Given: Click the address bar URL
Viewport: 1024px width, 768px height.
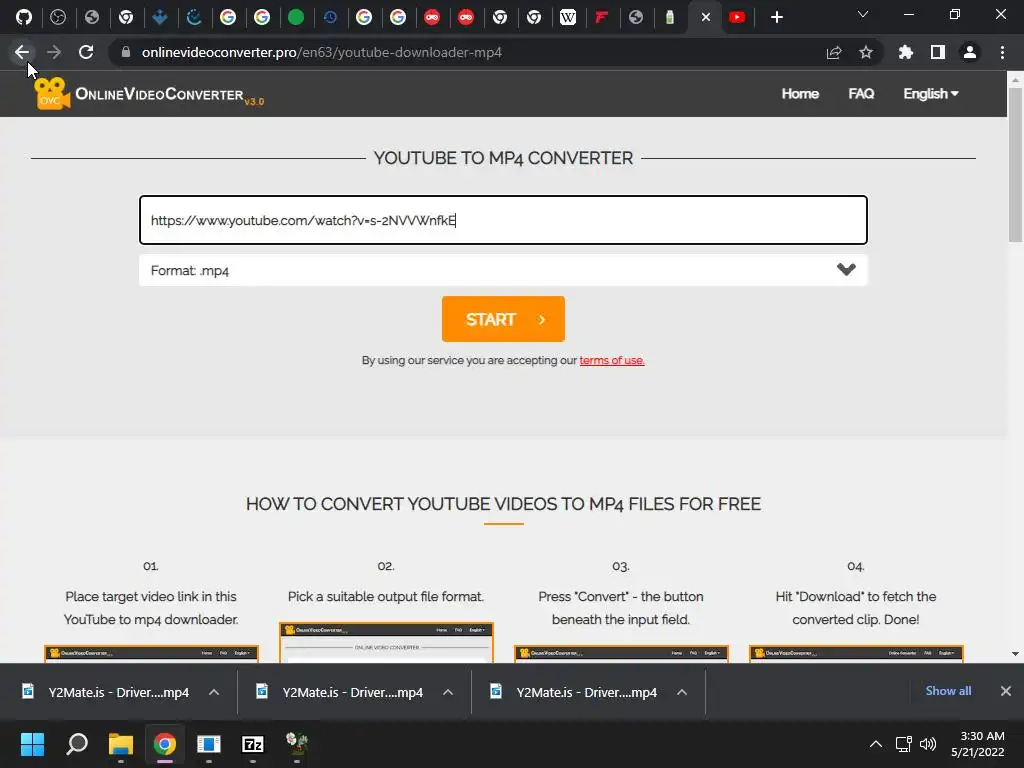Looking at the screenshot, I should coord(321,52).
